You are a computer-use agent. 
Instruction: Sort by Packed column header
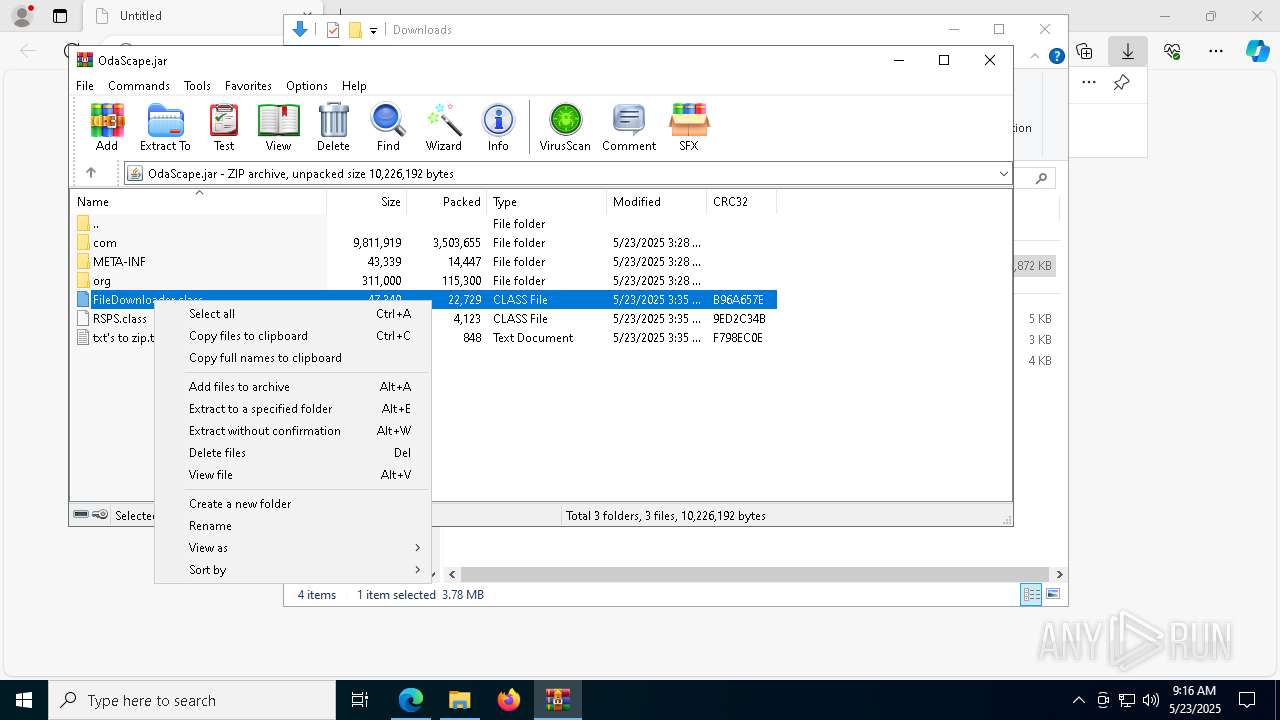pyautogui.click(x=447, y=201)
